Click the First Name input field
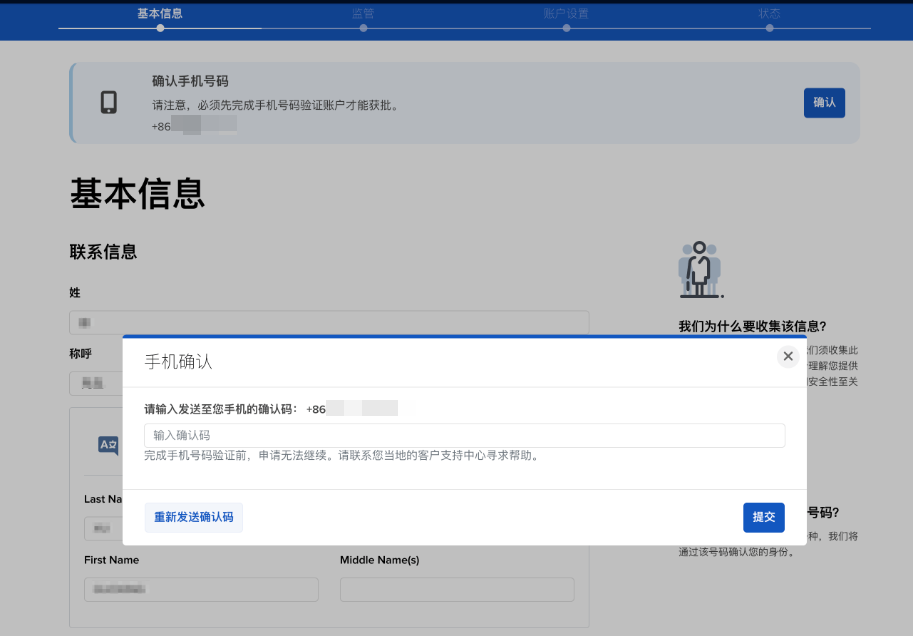The image size is (913, 636). point(201,590)
